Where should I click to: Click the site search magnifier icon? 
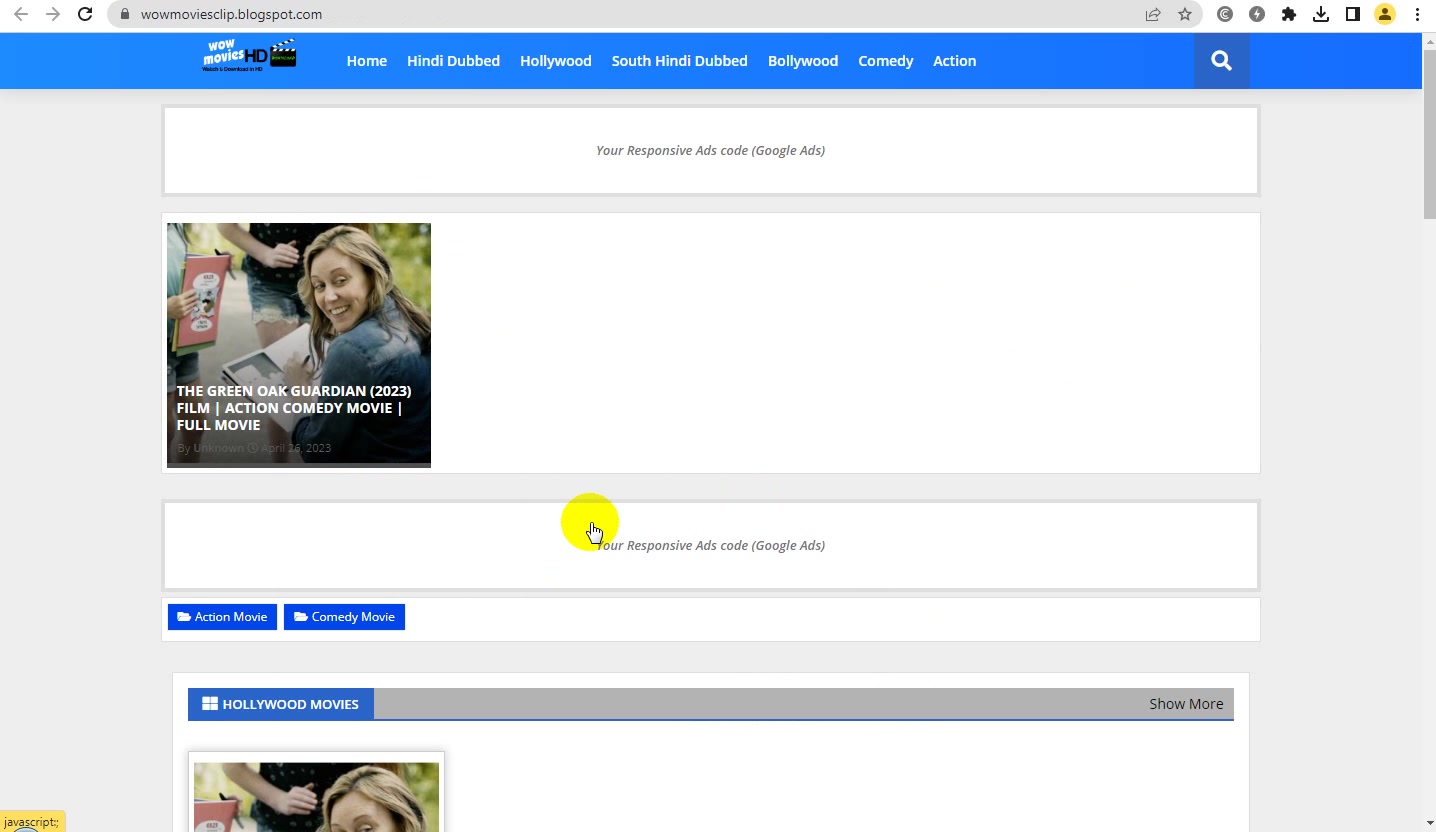point(1221,61)
